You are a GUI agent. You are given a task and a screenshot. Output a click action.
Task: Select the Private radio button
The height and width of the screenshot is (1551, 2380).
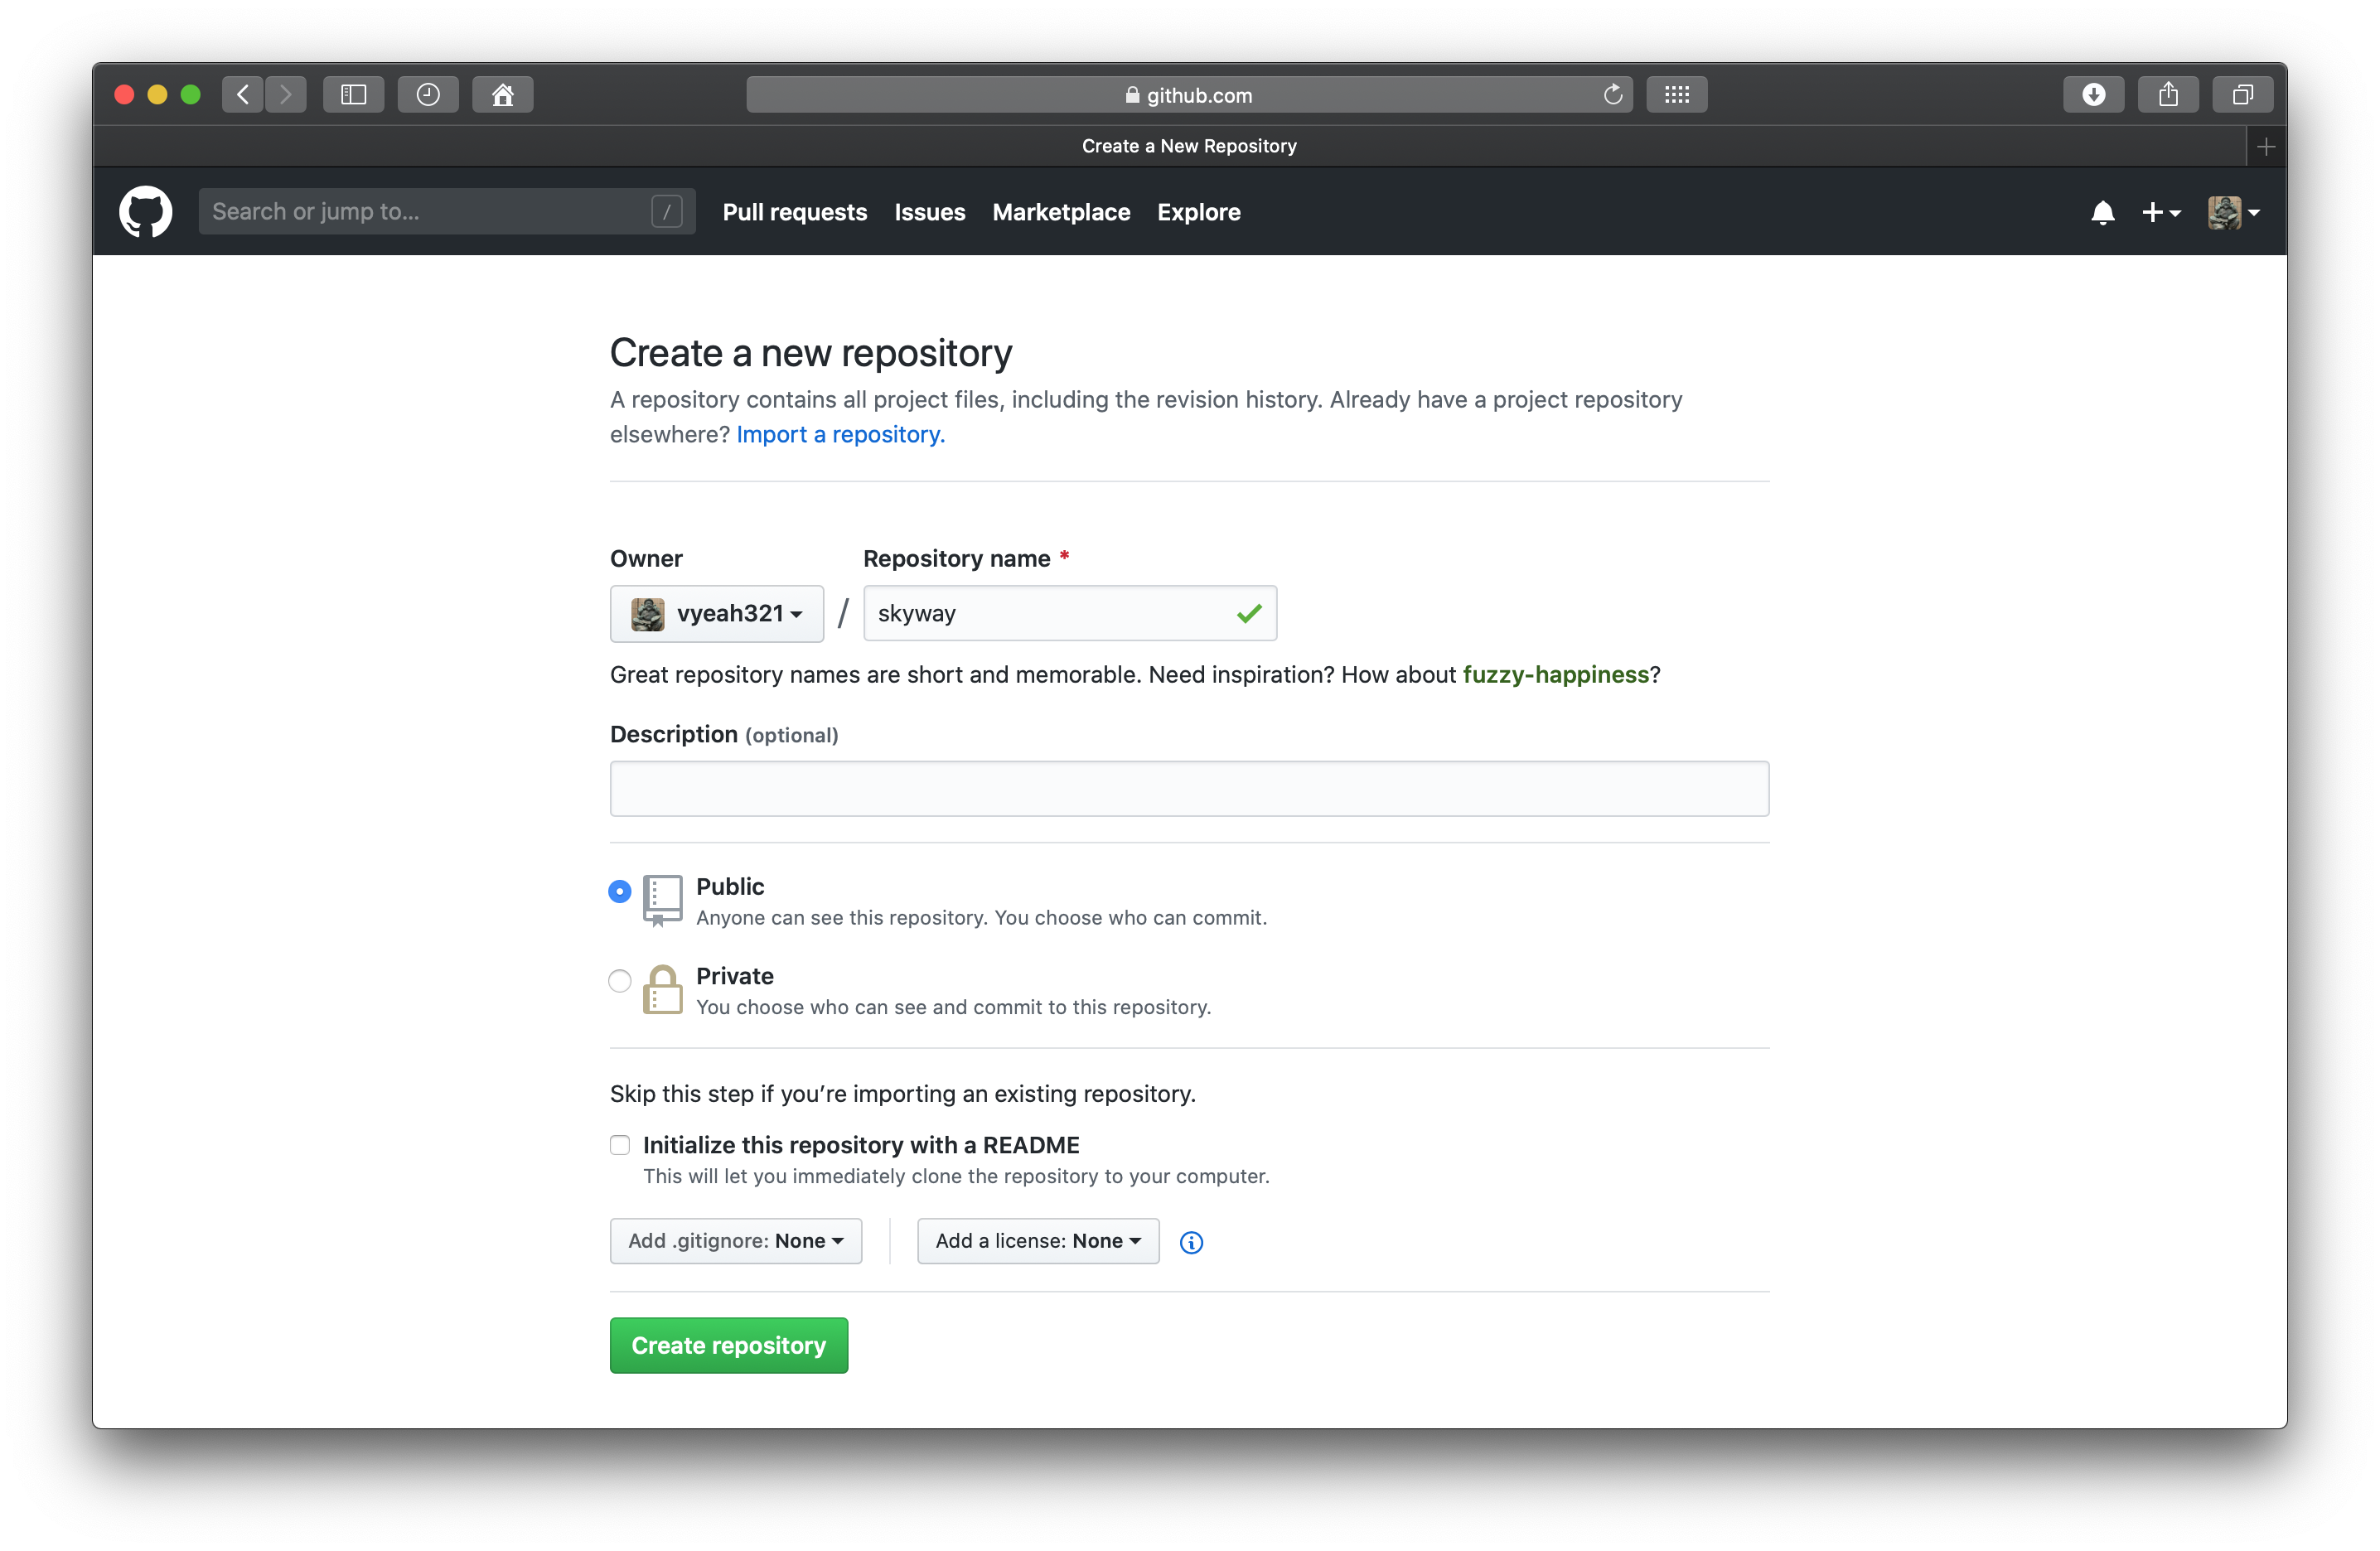point(620,981)
